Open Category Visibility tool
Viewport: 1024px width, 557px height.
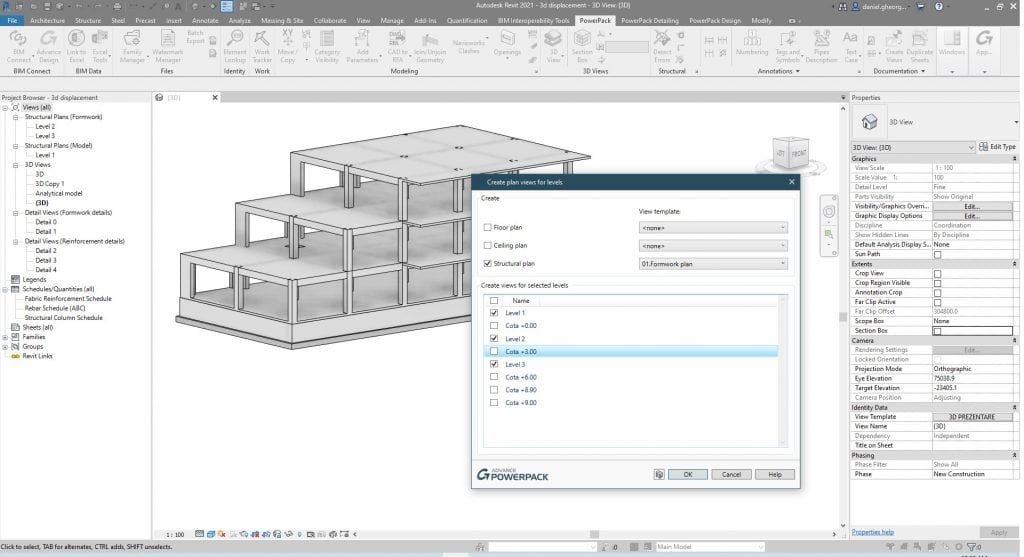coord(327,46)
